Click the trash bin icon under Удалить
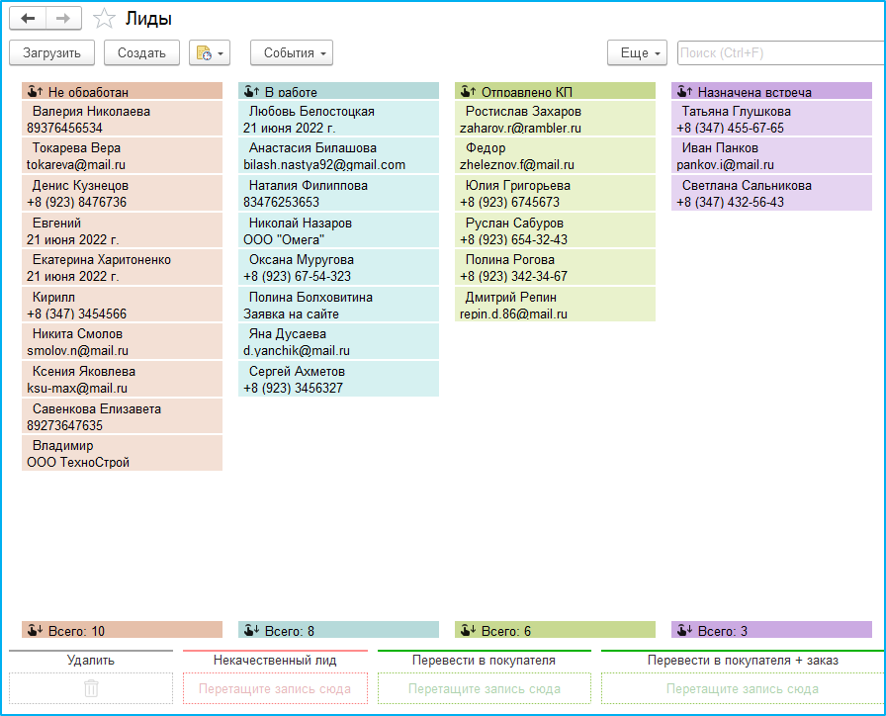 point(91,688)
